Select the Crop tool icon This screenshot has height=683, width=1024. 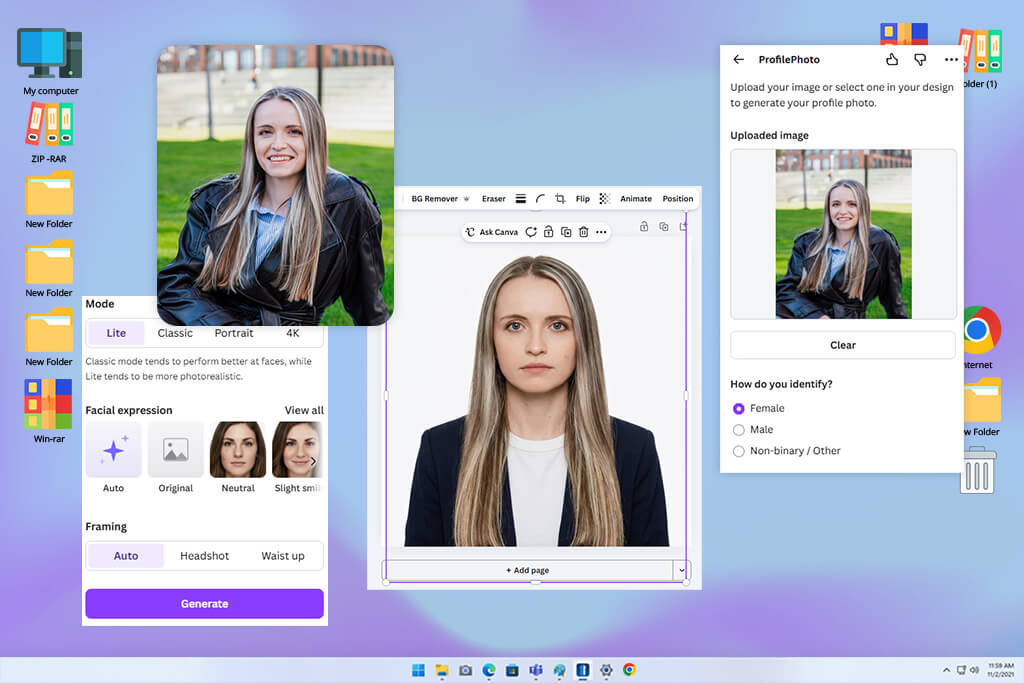560,199
